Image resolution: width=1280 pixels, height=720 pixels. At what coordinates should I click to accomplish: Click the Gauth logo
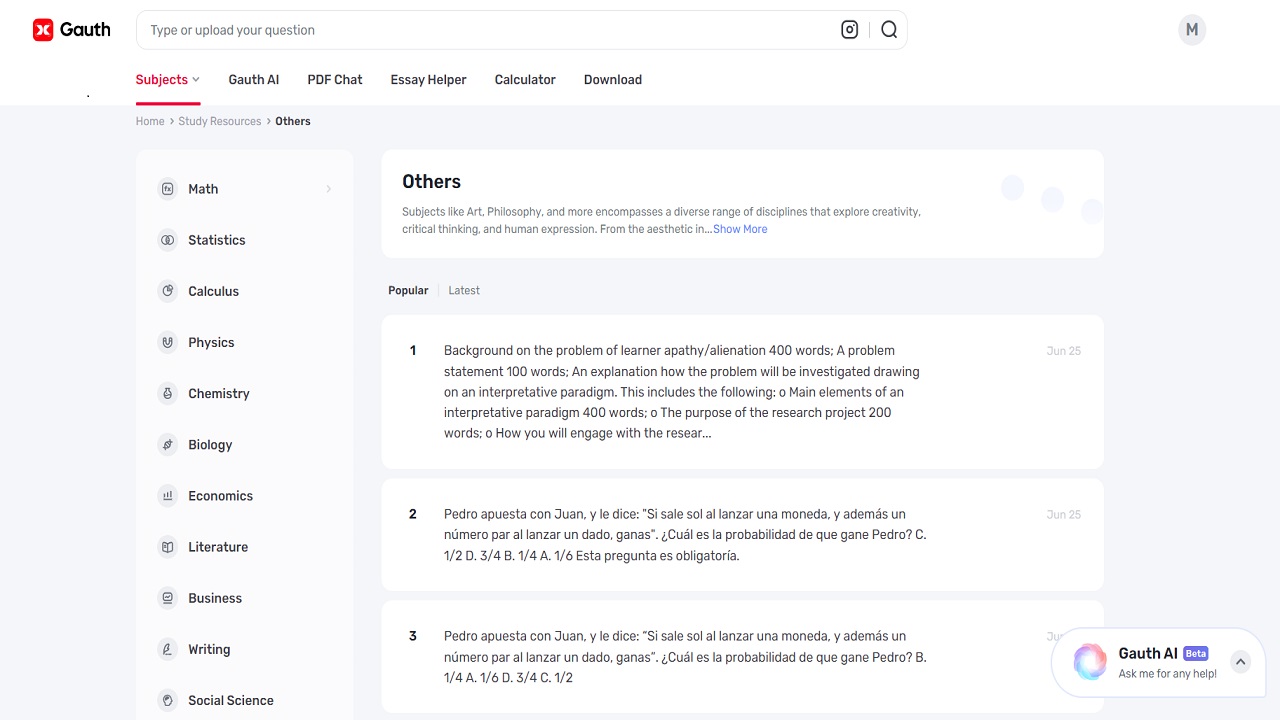click(70, 29)
